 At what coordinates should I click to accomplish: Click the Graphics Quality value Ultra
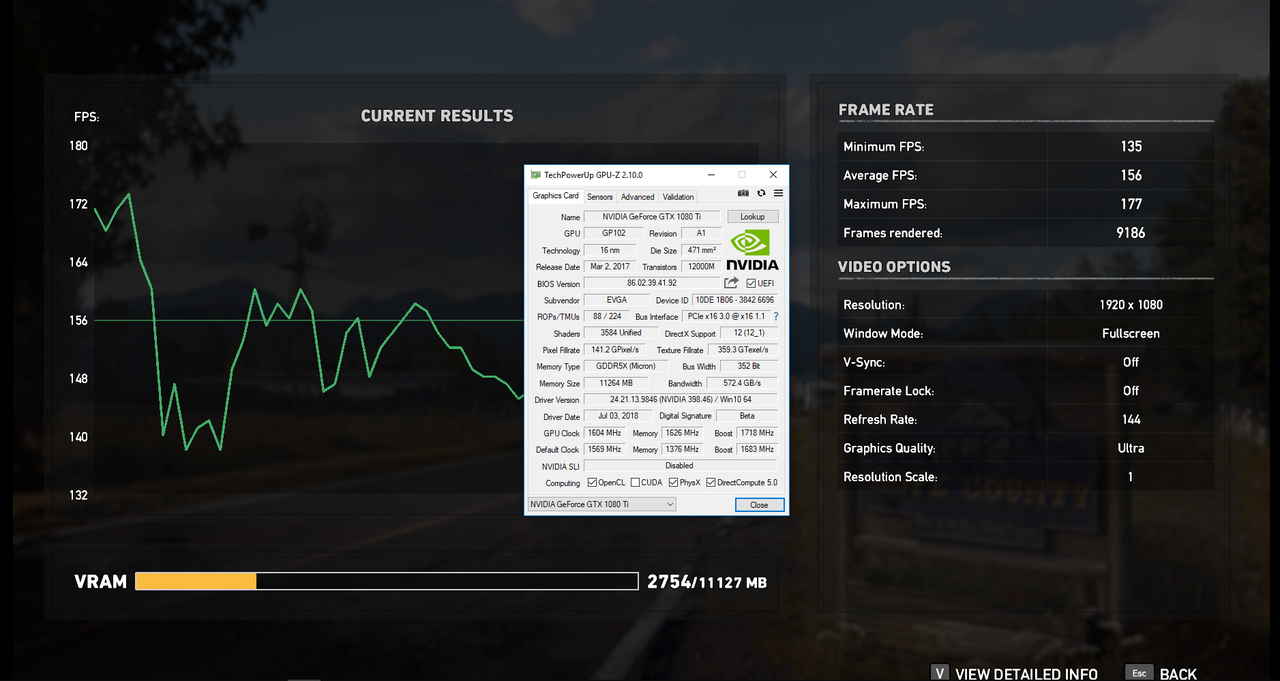coord(1131,449)
